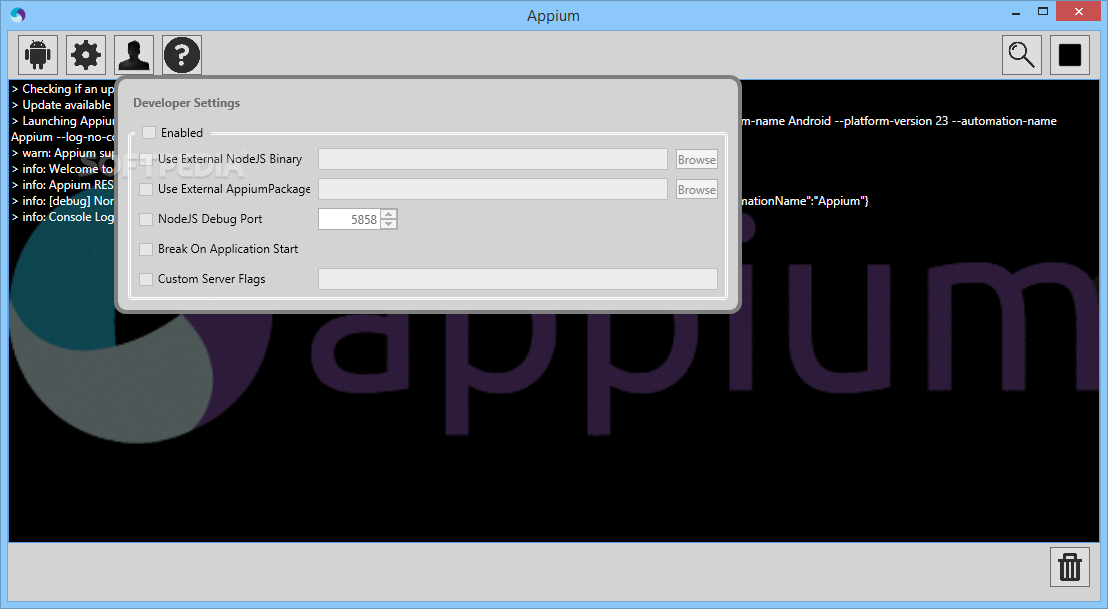Stop the Appium server square button
This screenshot has width=1108, height=609.
(x=1070, y=54)
